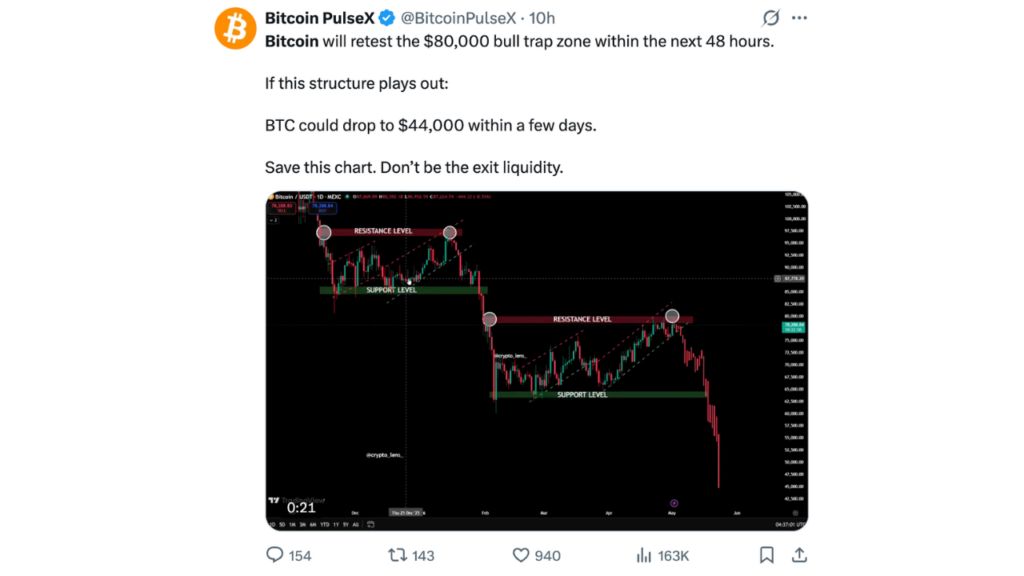Viewport: 1024px width, 576px height.
Task: Open the three-dot more options menu
Action: tap(799, 18)
